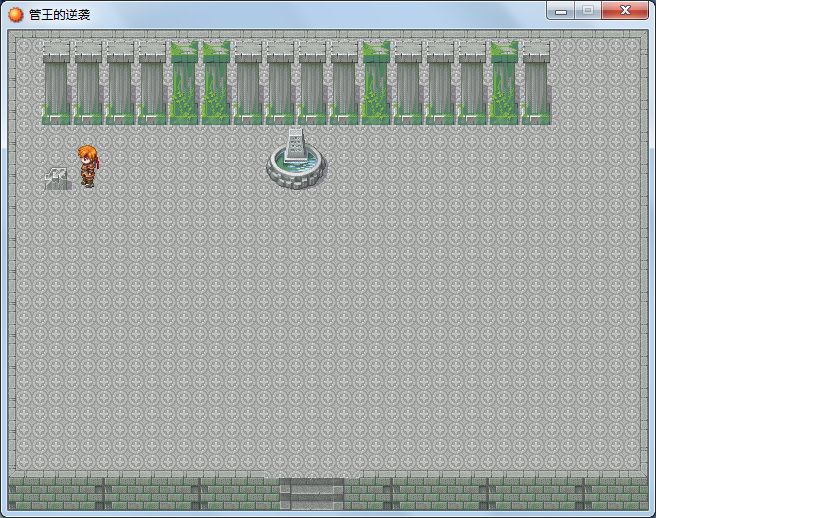Click the window title 管王的逆袭
This screenshot has height=518, width=819.
pyautogui.click(x=60, y=15)
